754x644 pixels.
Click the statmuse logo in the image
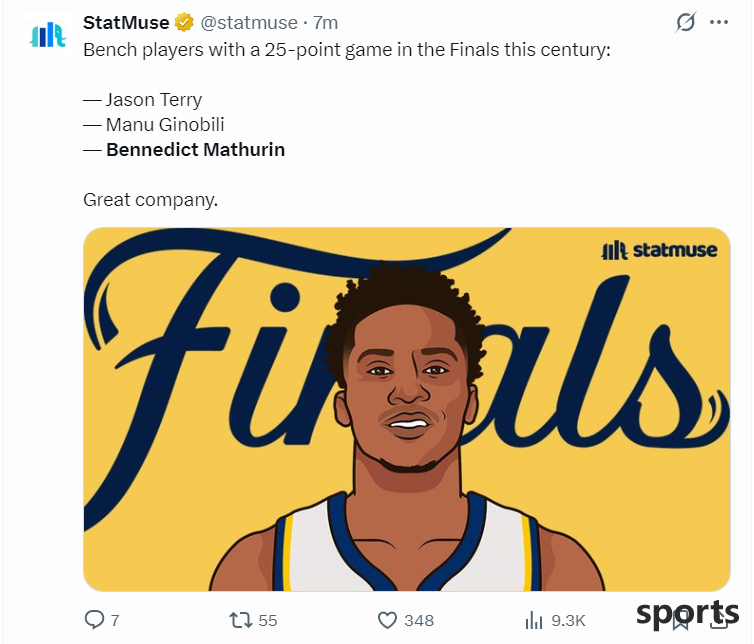pyautogui.click(x=659, y=250)
